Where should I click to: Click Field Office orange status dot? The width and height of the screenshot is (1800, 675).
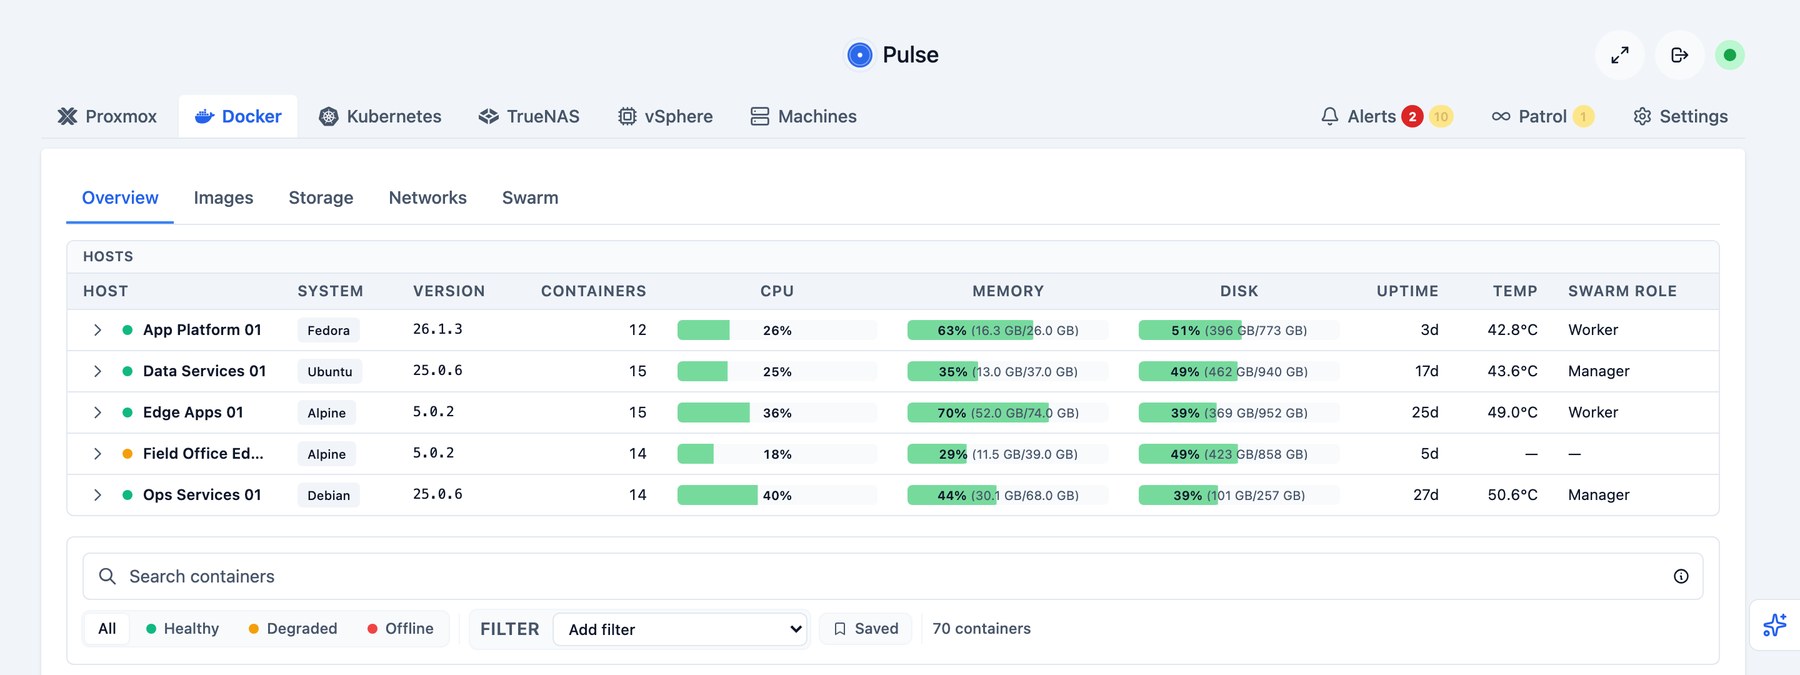tap(127, 454)
